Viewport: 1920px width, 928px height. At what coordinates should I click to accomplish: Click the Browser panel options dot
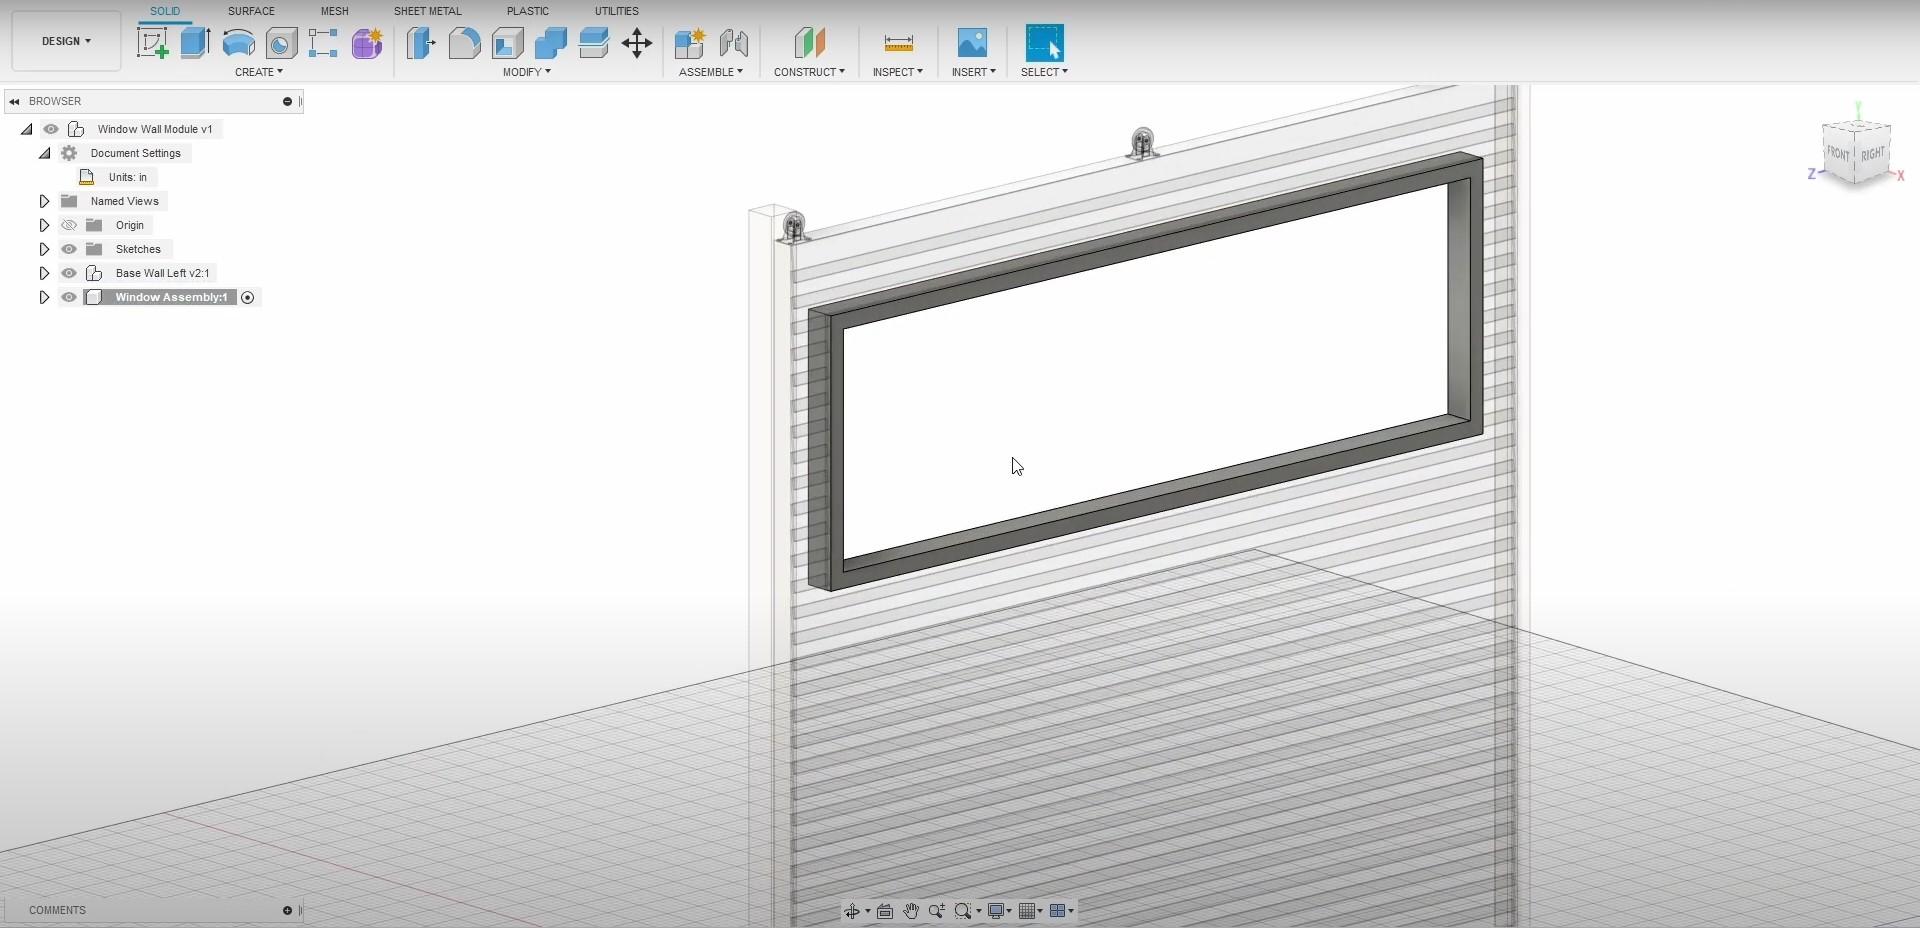tap(287, 101)
